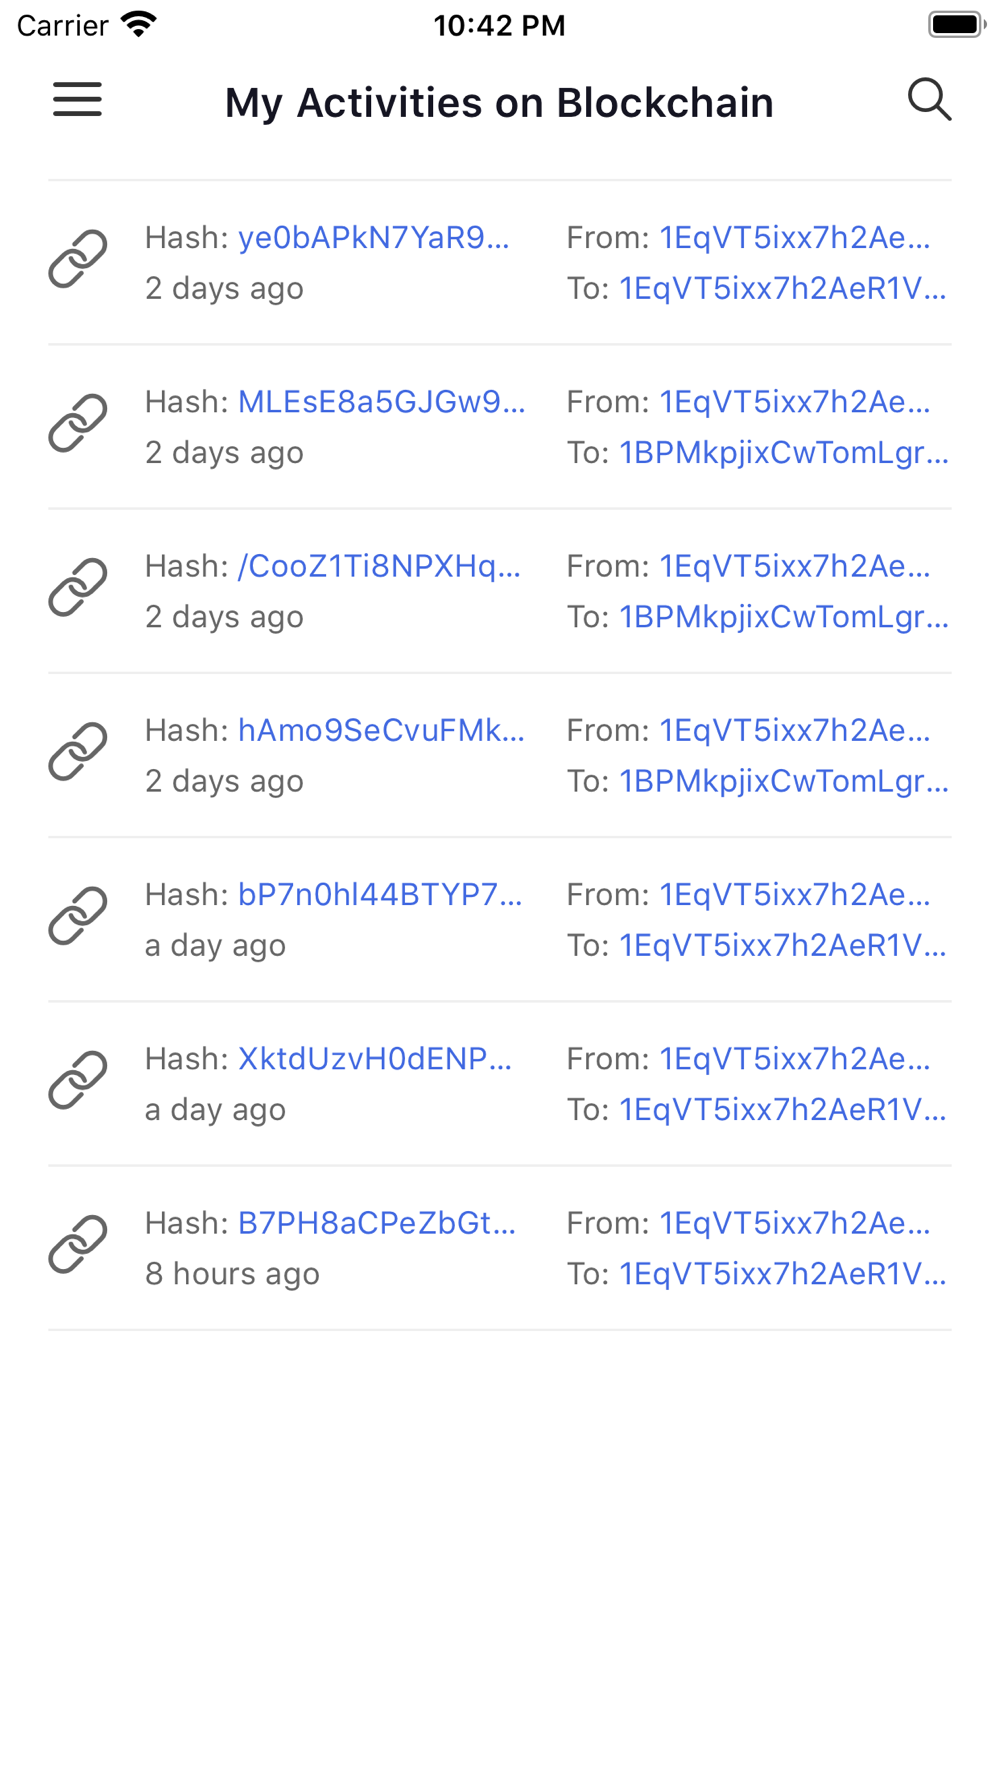This screenshot has width=1000, height=1778.
Task: Open transaction hash MLEsE8a5GJGw9 link
Action: point(381,402)
